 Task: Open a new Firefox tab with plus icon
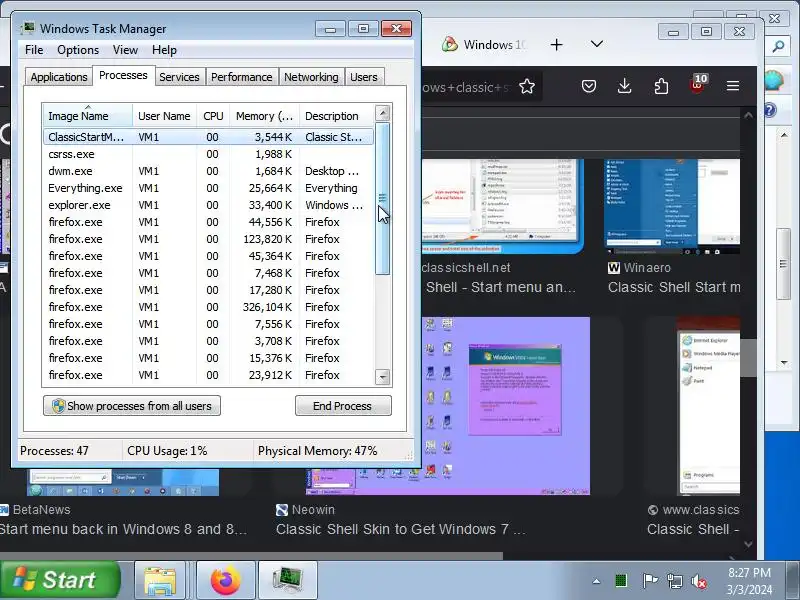[557, 45]
